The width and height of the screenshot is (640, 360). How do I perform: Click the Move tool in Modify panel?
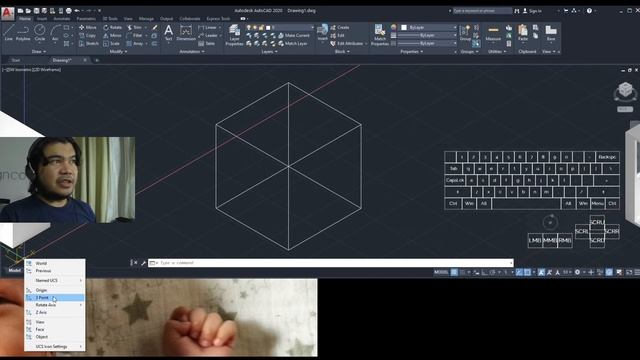pos(87,27)
